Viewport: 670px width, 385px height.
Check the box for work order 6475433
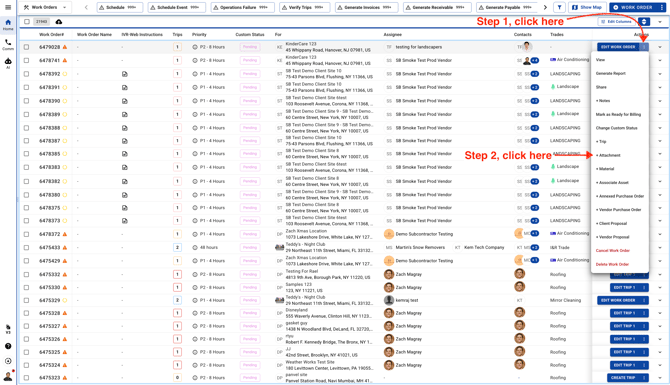click(26, 247)
